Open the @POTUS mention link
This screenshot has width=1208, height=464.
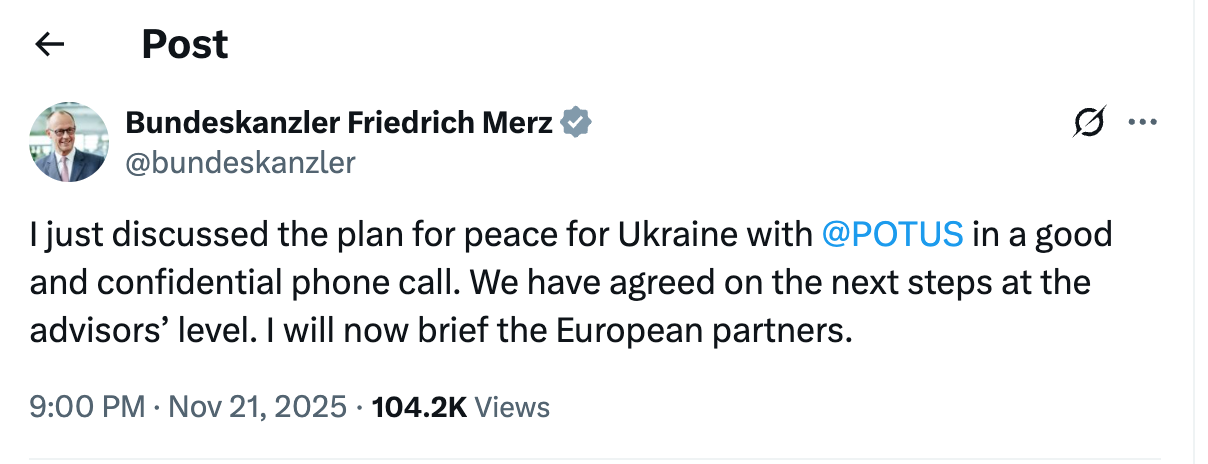coord(892,234)
